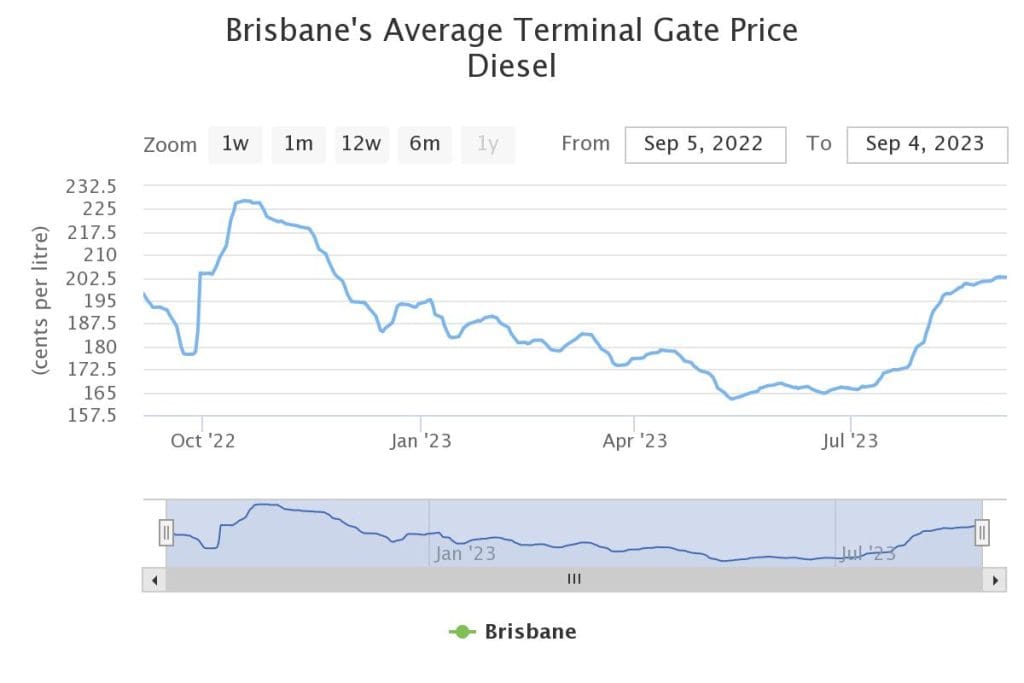Screen dimensions: 1024x683
Task: Click the green Brisbane legend marker
Action: 460,631
